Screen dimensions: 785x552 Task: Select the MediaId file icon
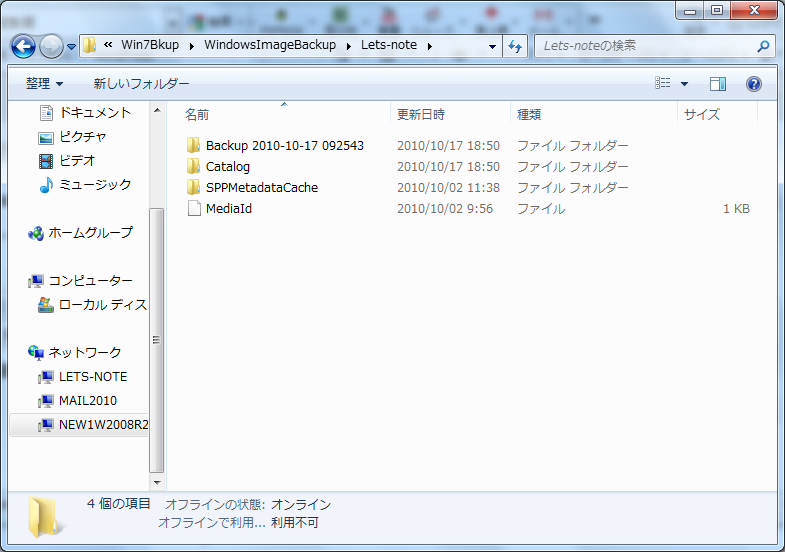(194, 209)
